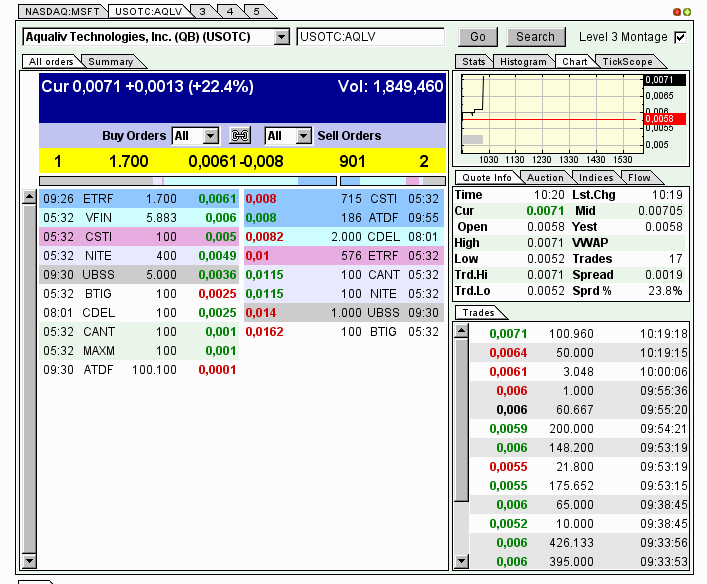Click the buy-side depth bar

click(188, 181)
